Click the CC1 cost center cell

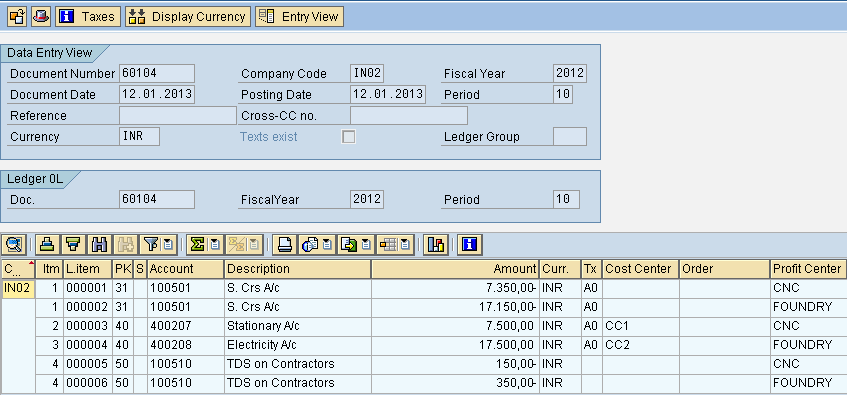click(x=641, y=326)
